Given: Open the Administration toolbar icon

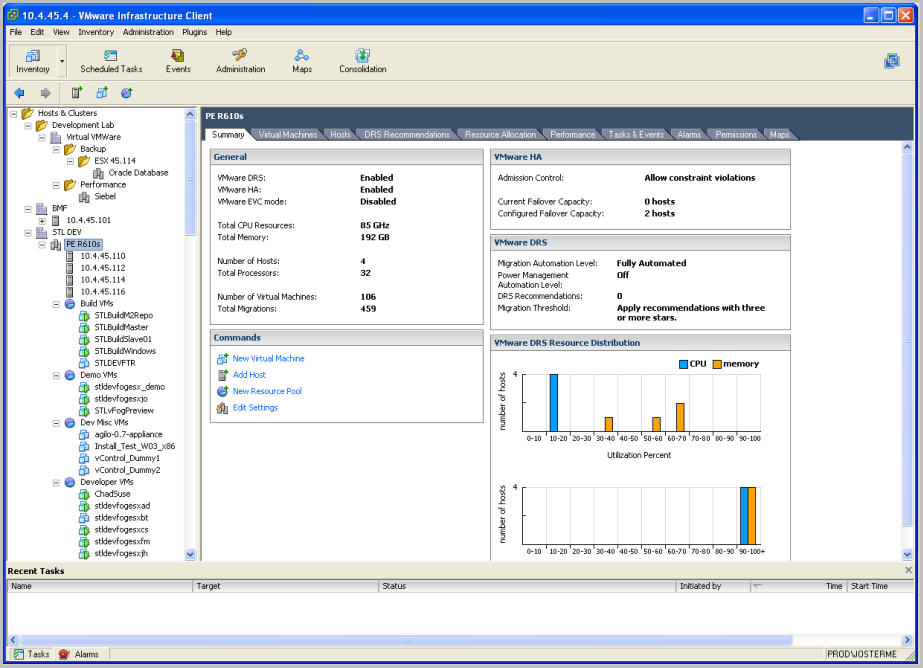Looking at the screenshot, I should 240,60.
